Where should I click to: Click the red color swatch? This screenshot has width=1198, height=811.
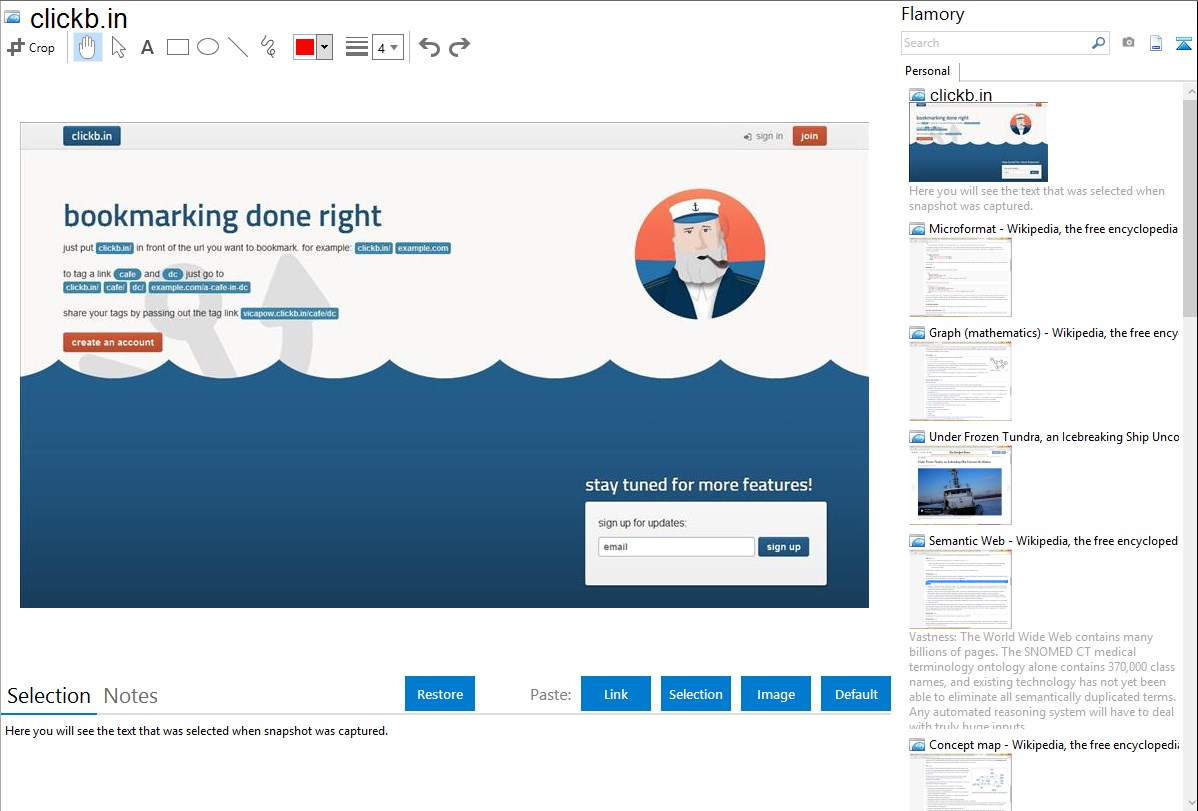click(x=305, y=47)
